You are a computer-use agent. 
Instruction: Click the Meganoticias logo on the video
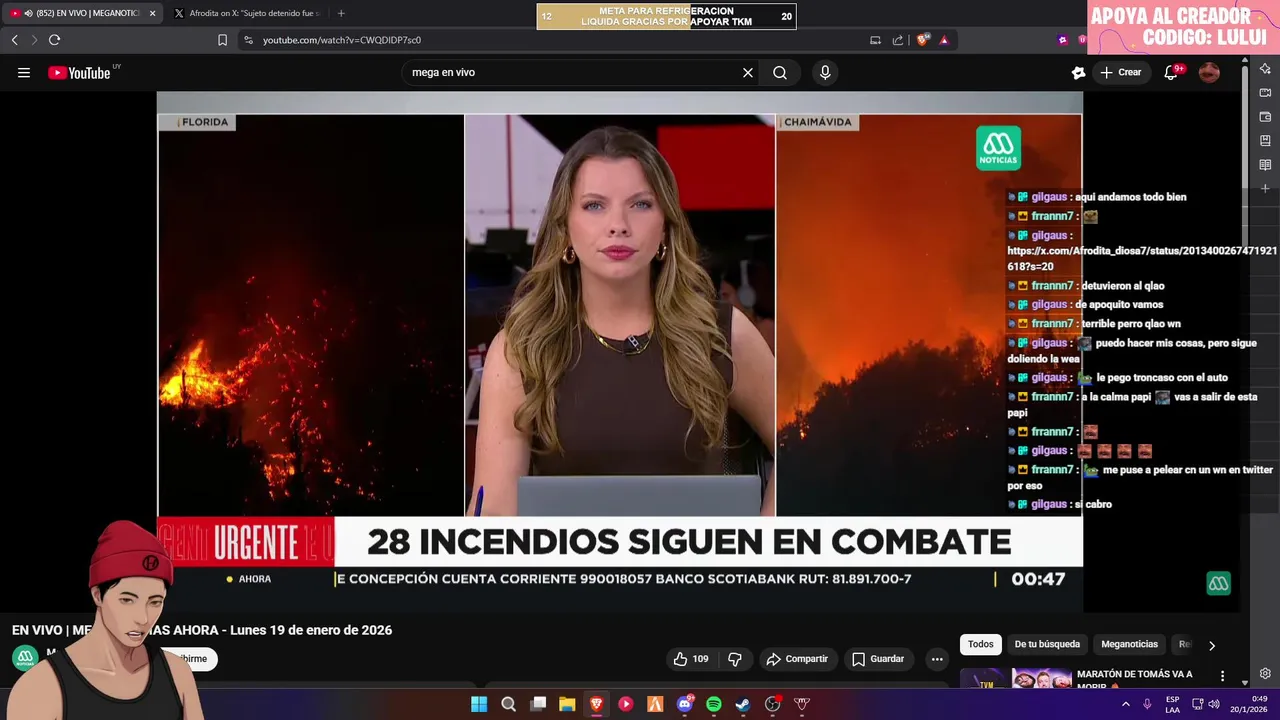click(x=998, y=148)
